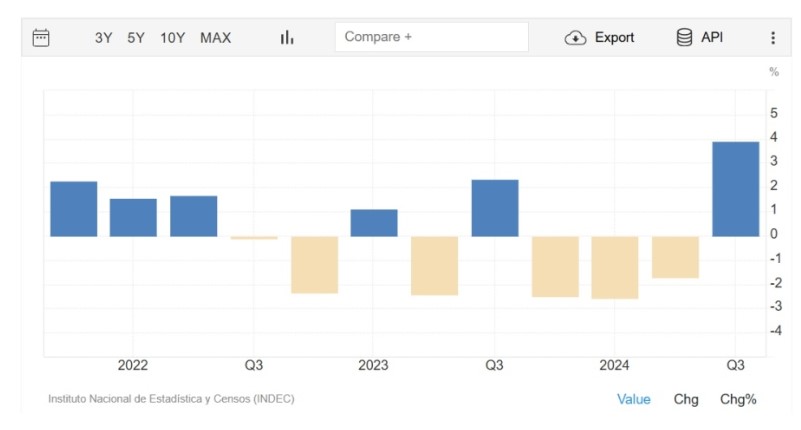Screen dimensions: 801x430
Task: Click the blue bar at Q3 2023
Action: point(495,208)
